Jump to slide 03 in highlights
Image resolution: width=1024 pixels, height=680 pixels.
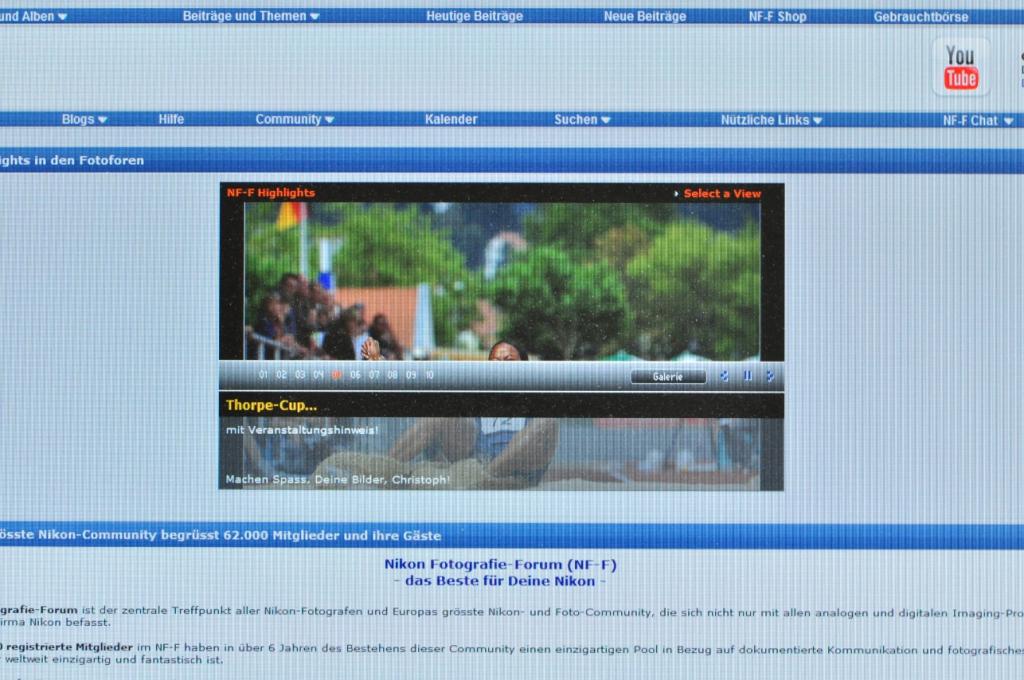coord(300,375)
